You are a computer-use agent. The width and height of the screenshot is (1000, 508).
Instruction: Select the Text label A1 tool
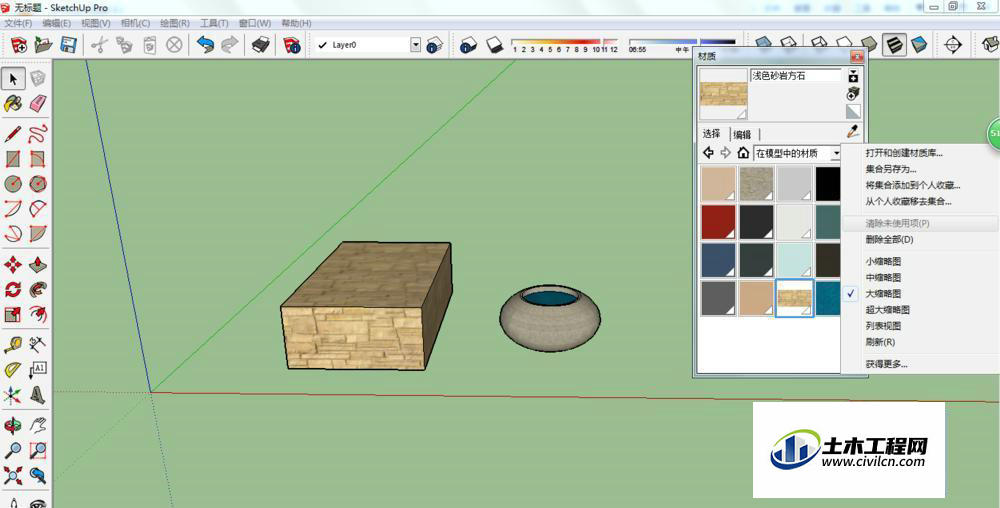point(38,370)
